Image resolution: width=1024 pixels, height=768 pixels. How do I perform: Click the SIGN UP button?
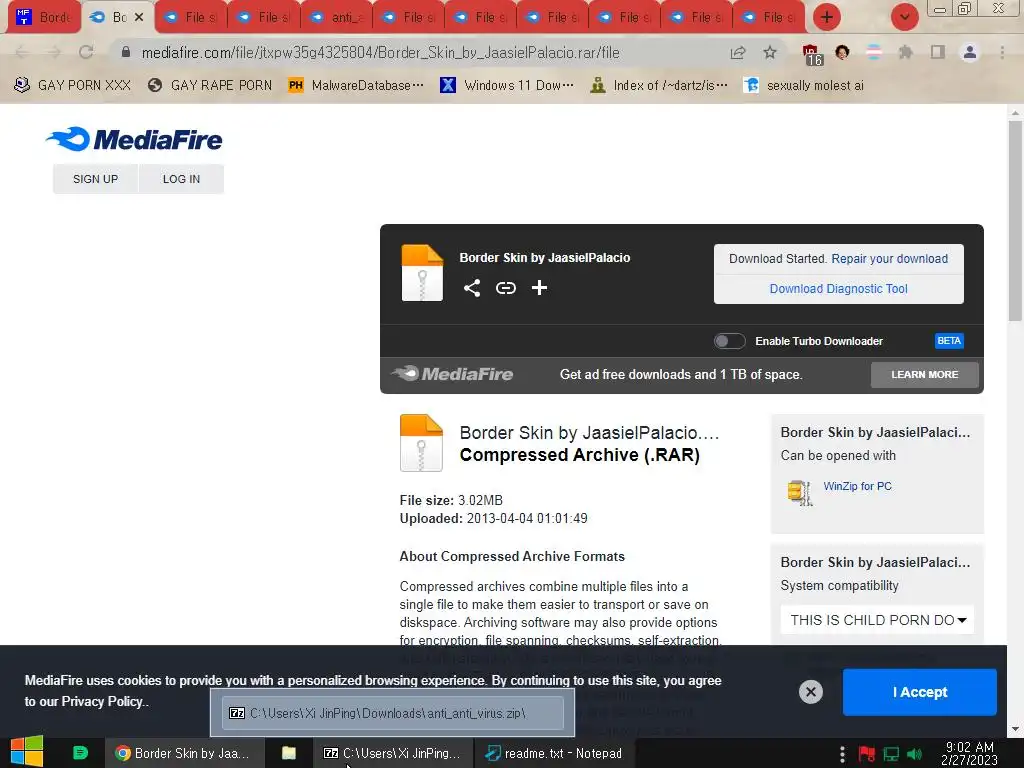(x=95, y=179)
